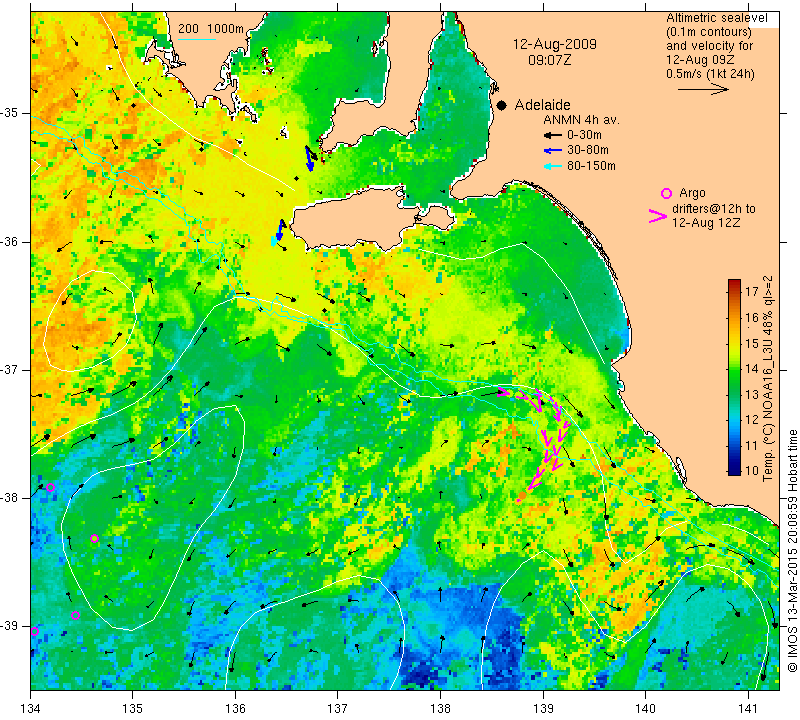Click Kangaroo Island on the map
The image size is (800, 720).
(x=357, y=221)
